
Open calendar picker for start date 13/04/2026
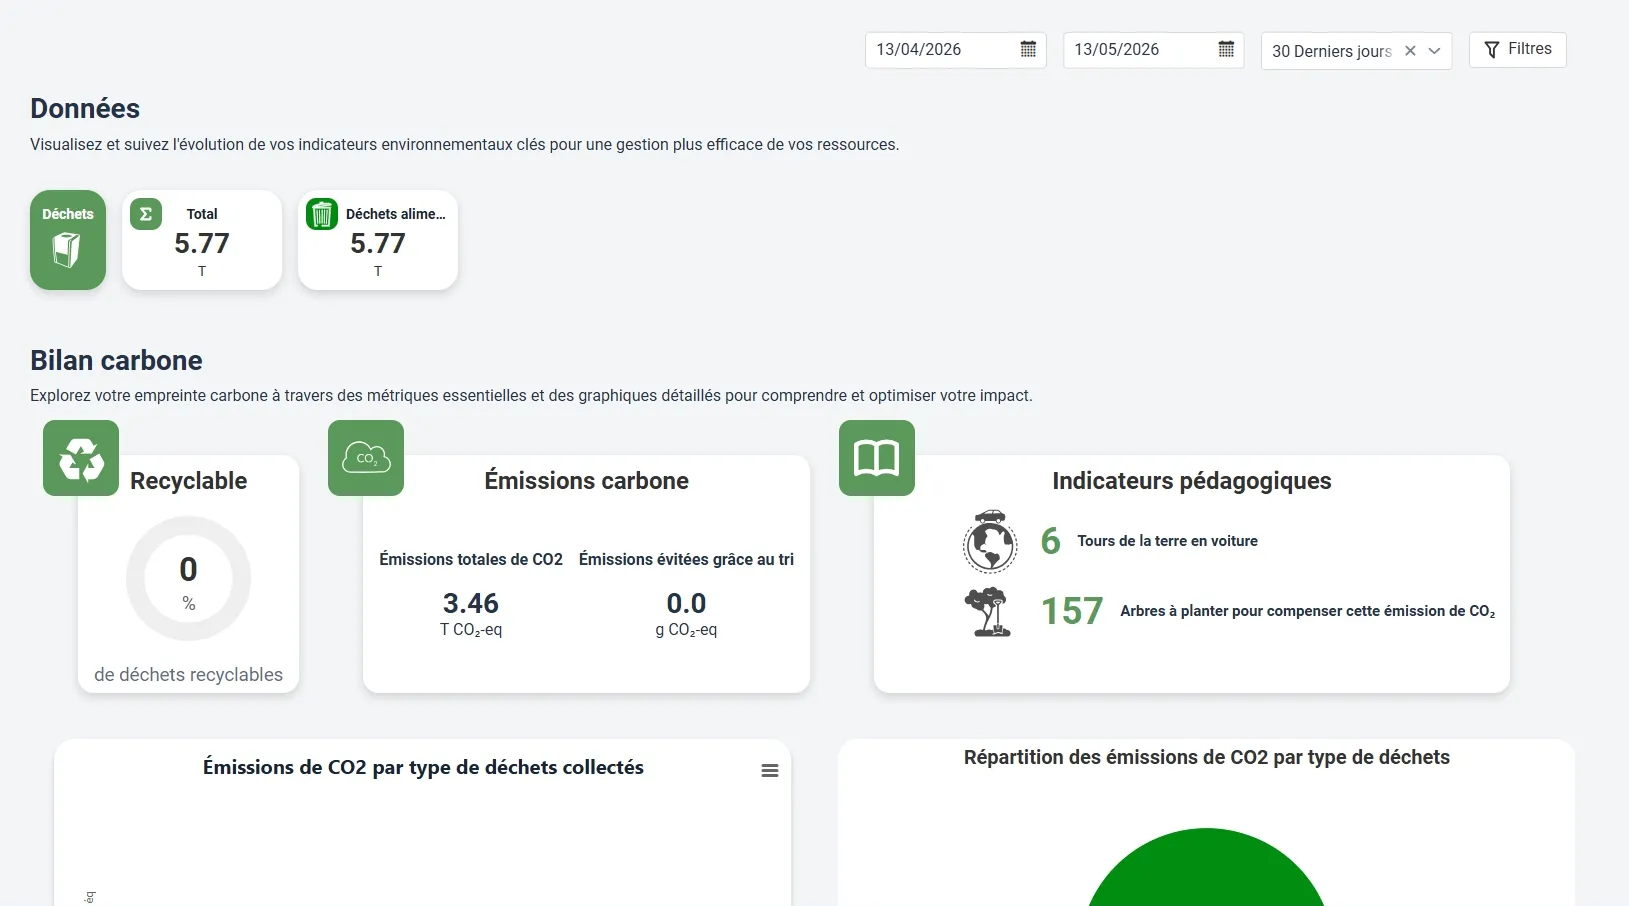[x=1028, y=49]
